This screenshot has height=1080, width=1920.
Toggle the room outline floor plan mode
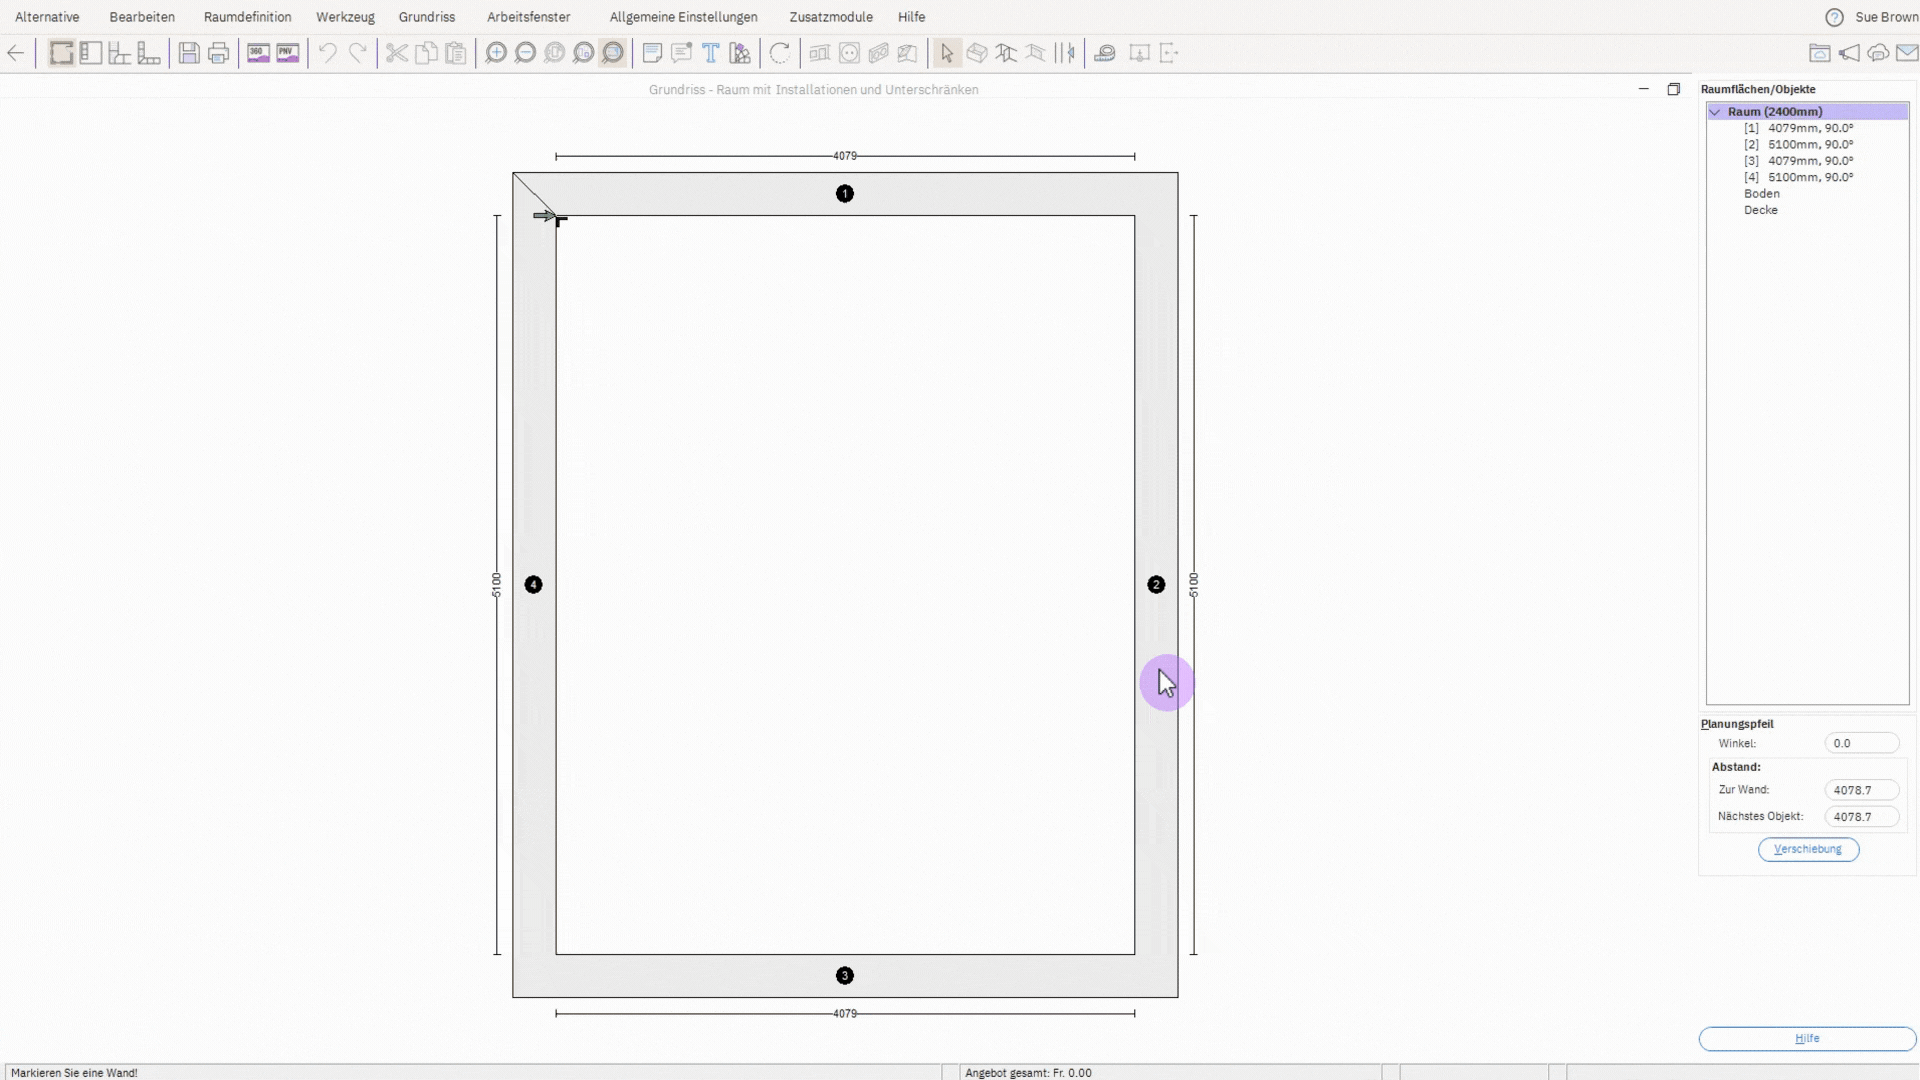(x=62, y=53)
